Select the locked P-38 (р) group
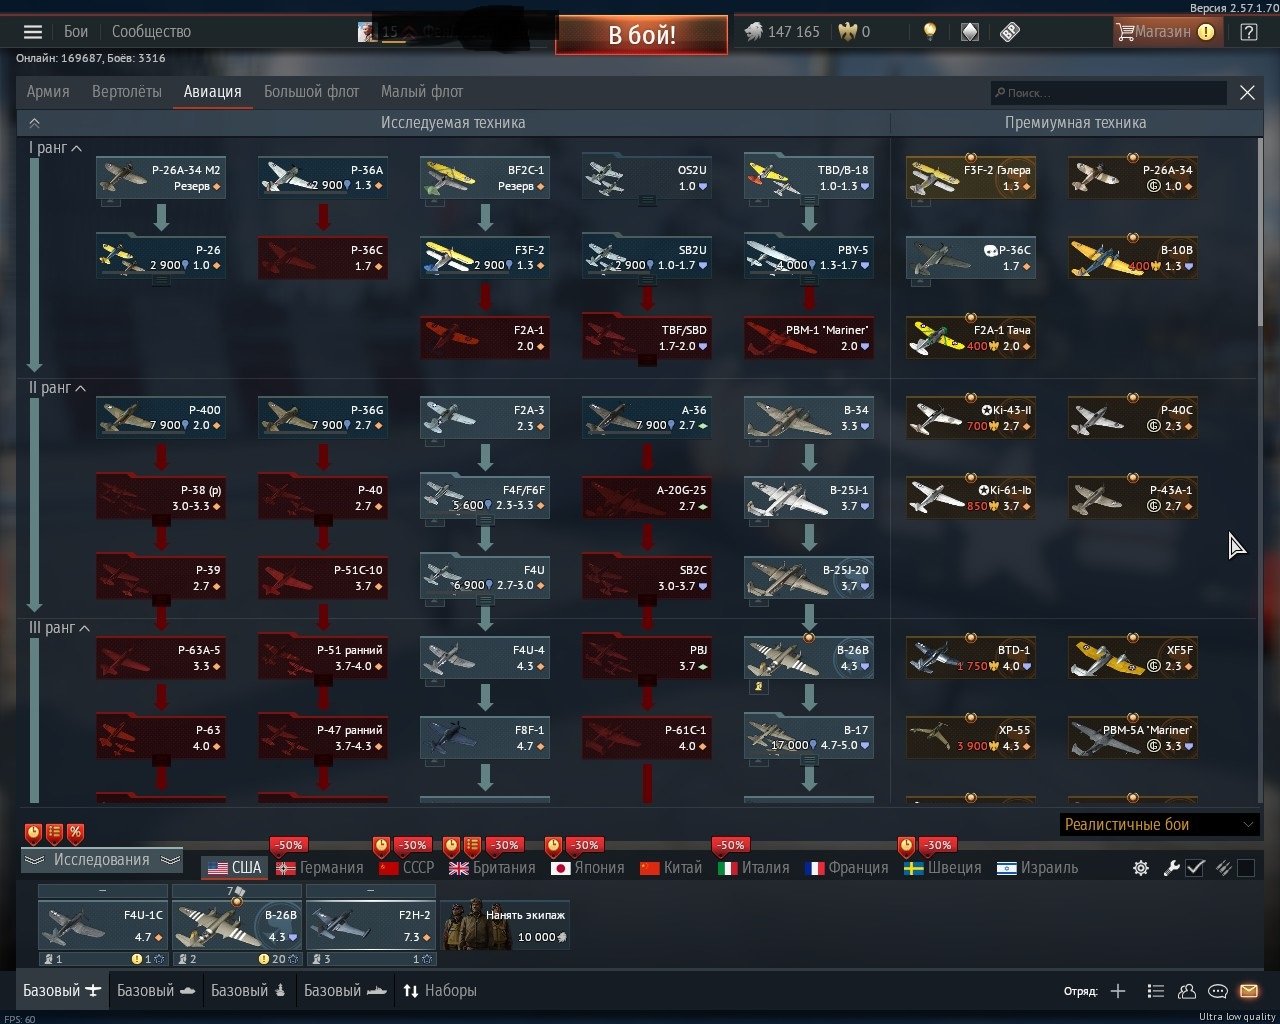1280x1024 pixels. (160, 497)
